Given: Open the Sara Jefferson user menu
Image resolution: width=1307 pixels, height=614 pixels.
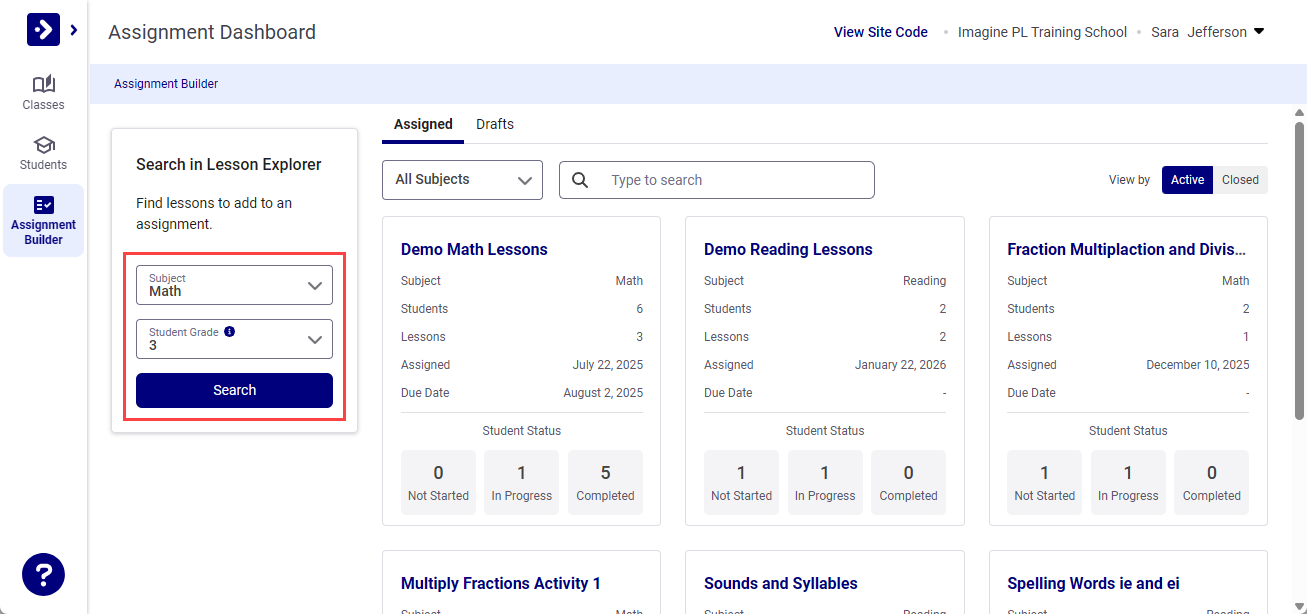Looking at the screenshot, I should pyautogui.click(x=1208, y=32).
